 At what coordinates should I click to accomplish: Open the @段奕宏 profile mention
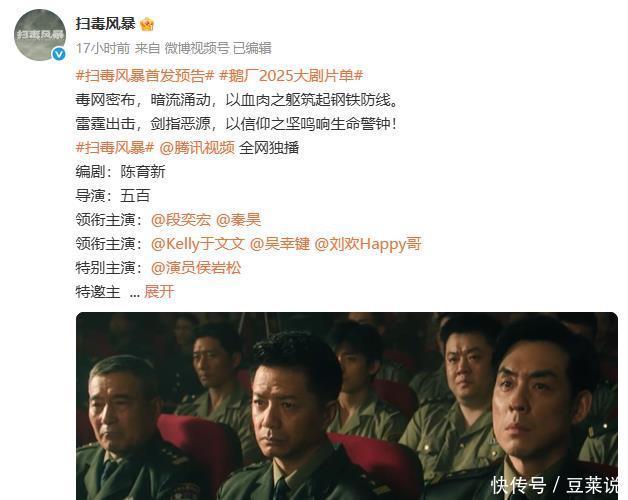pos(181,220)
